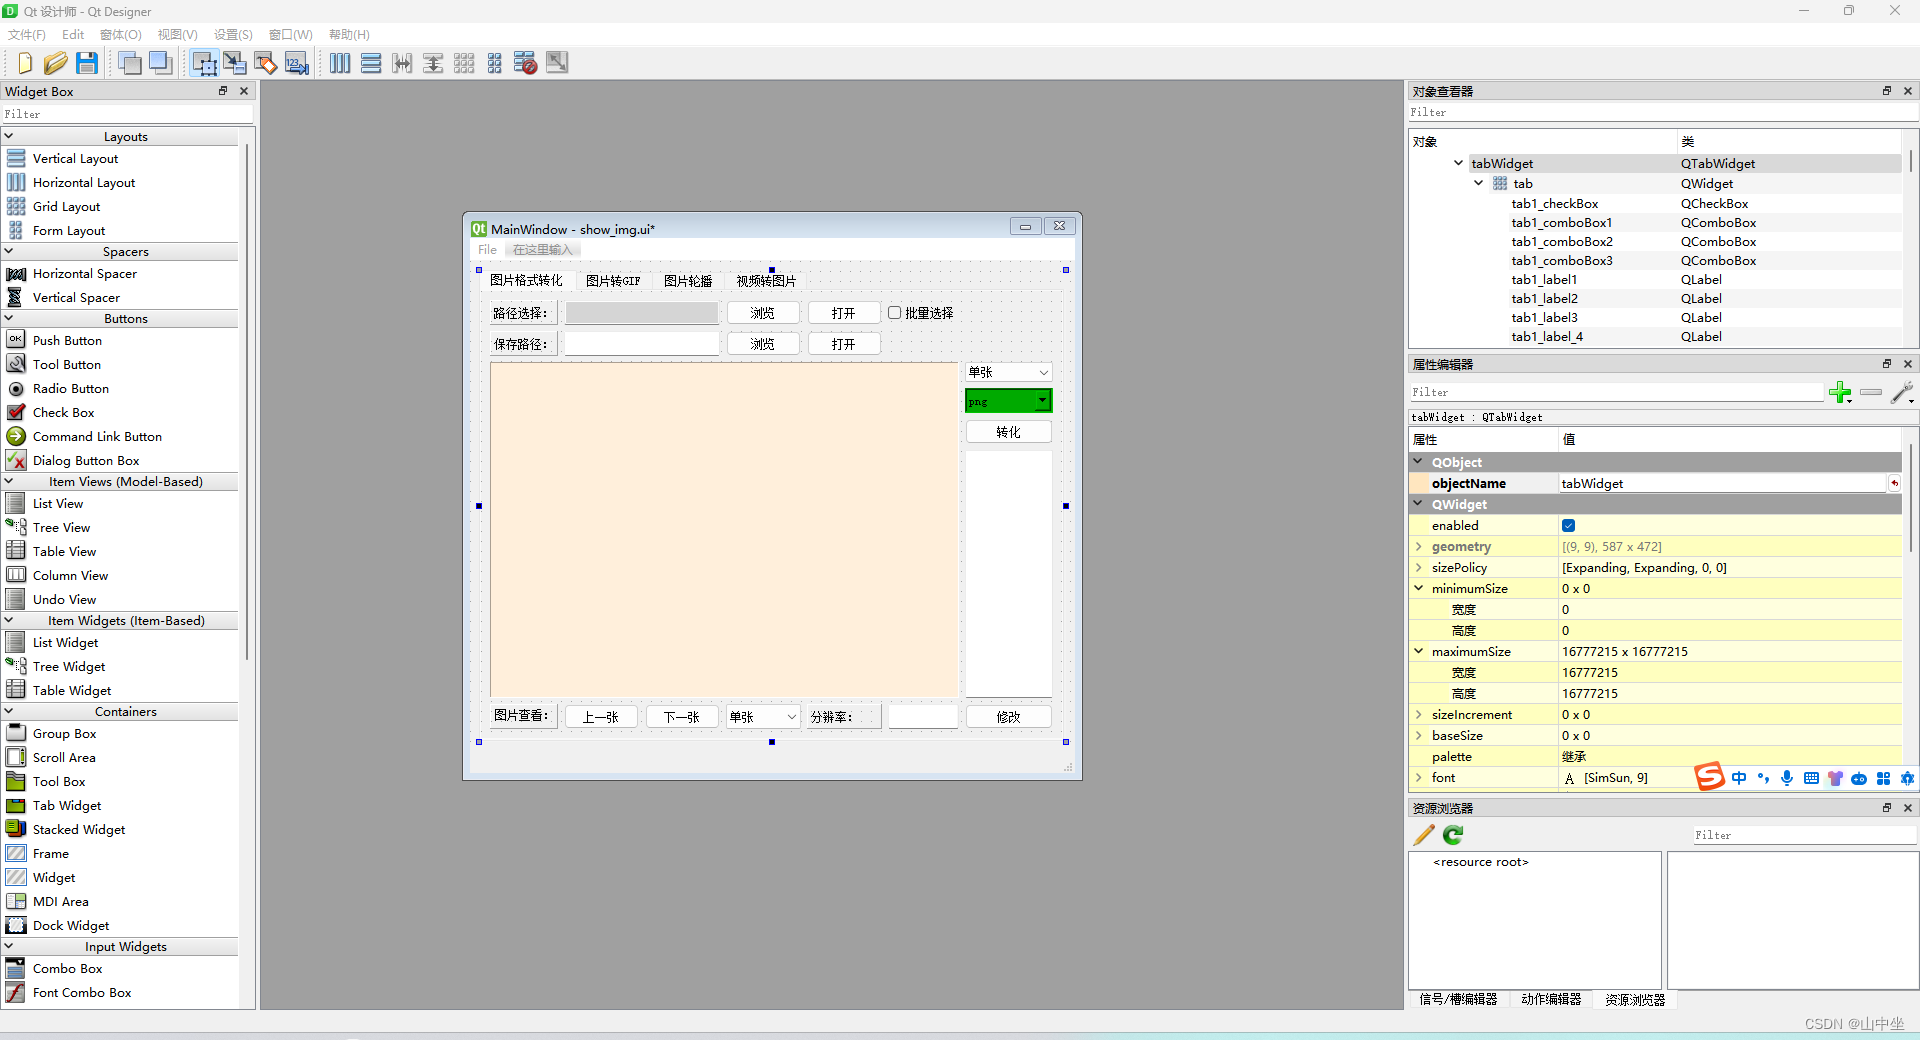Click the Widget Box filter field
Image resolution: width=1920 pixels, height=1040 pixels.
point(127,114)
